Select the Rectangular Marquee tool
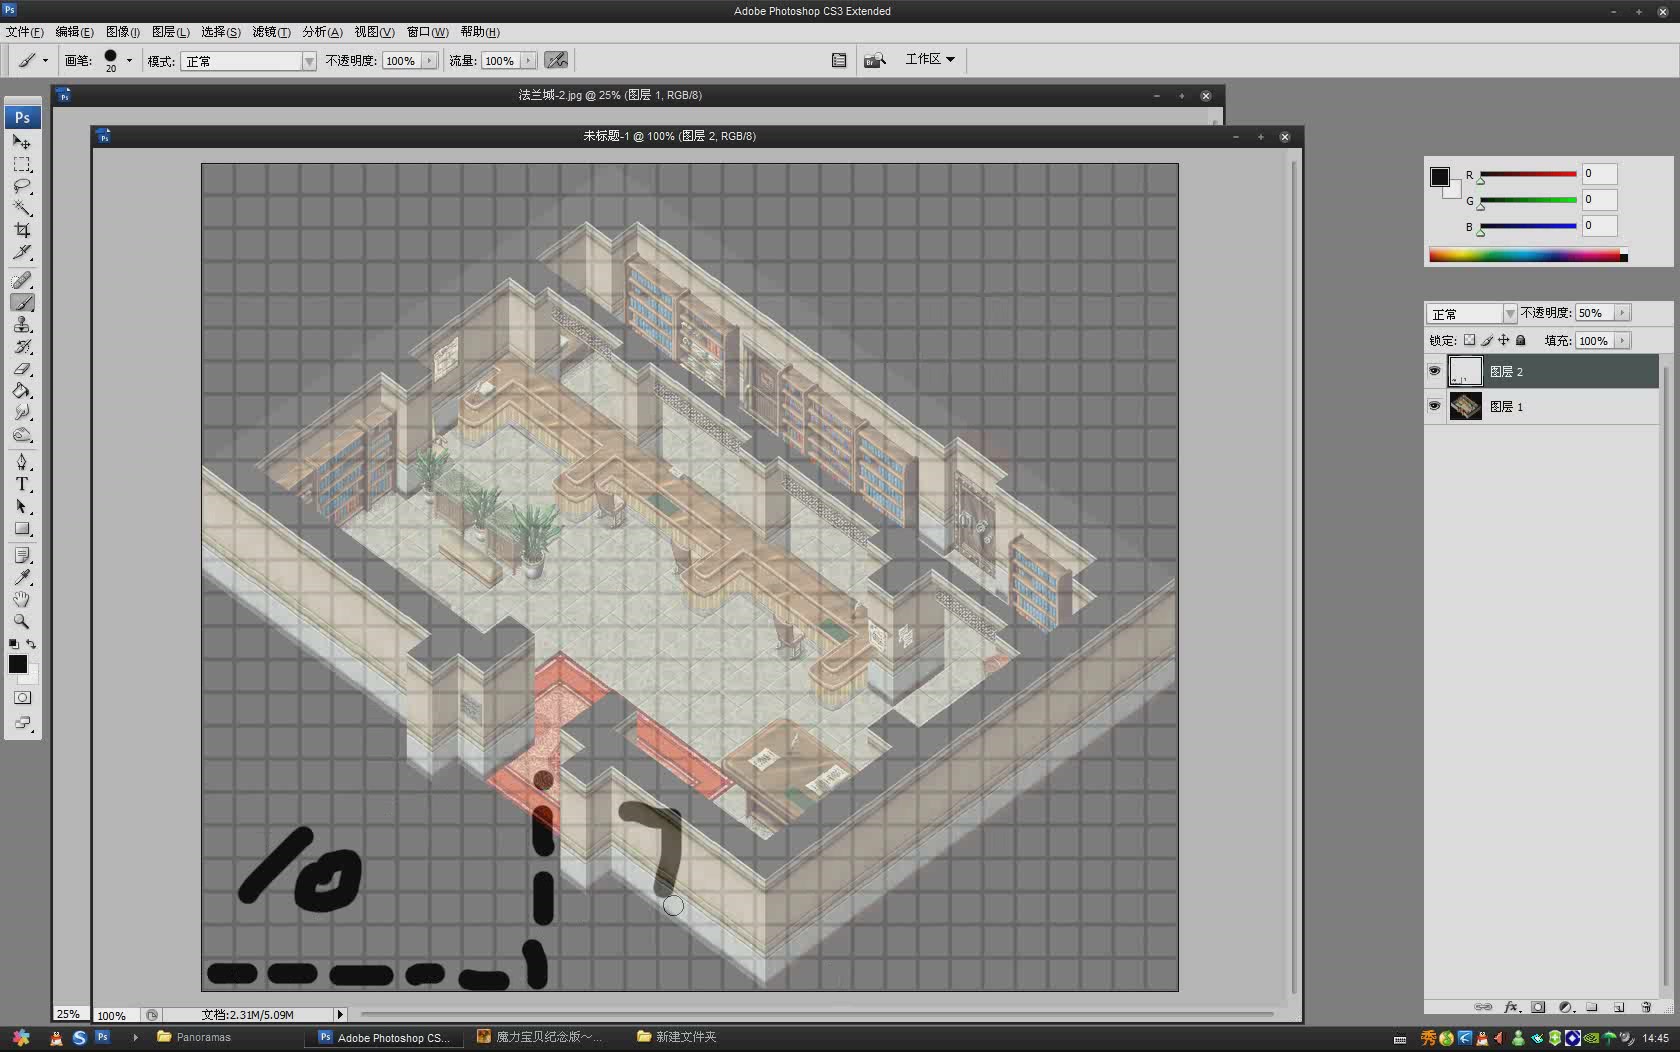 point(22,164)
